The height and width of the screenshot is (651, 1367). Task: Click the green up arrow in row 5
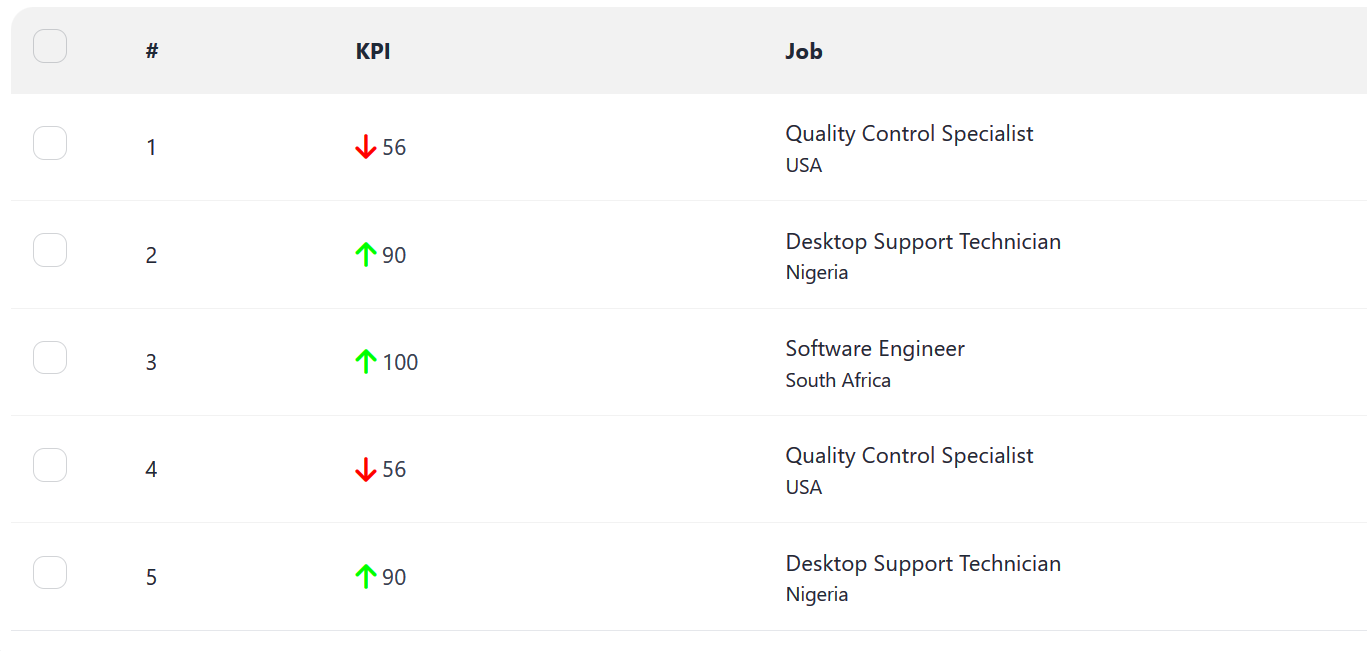pyautogui.click(x=365, y=577)
